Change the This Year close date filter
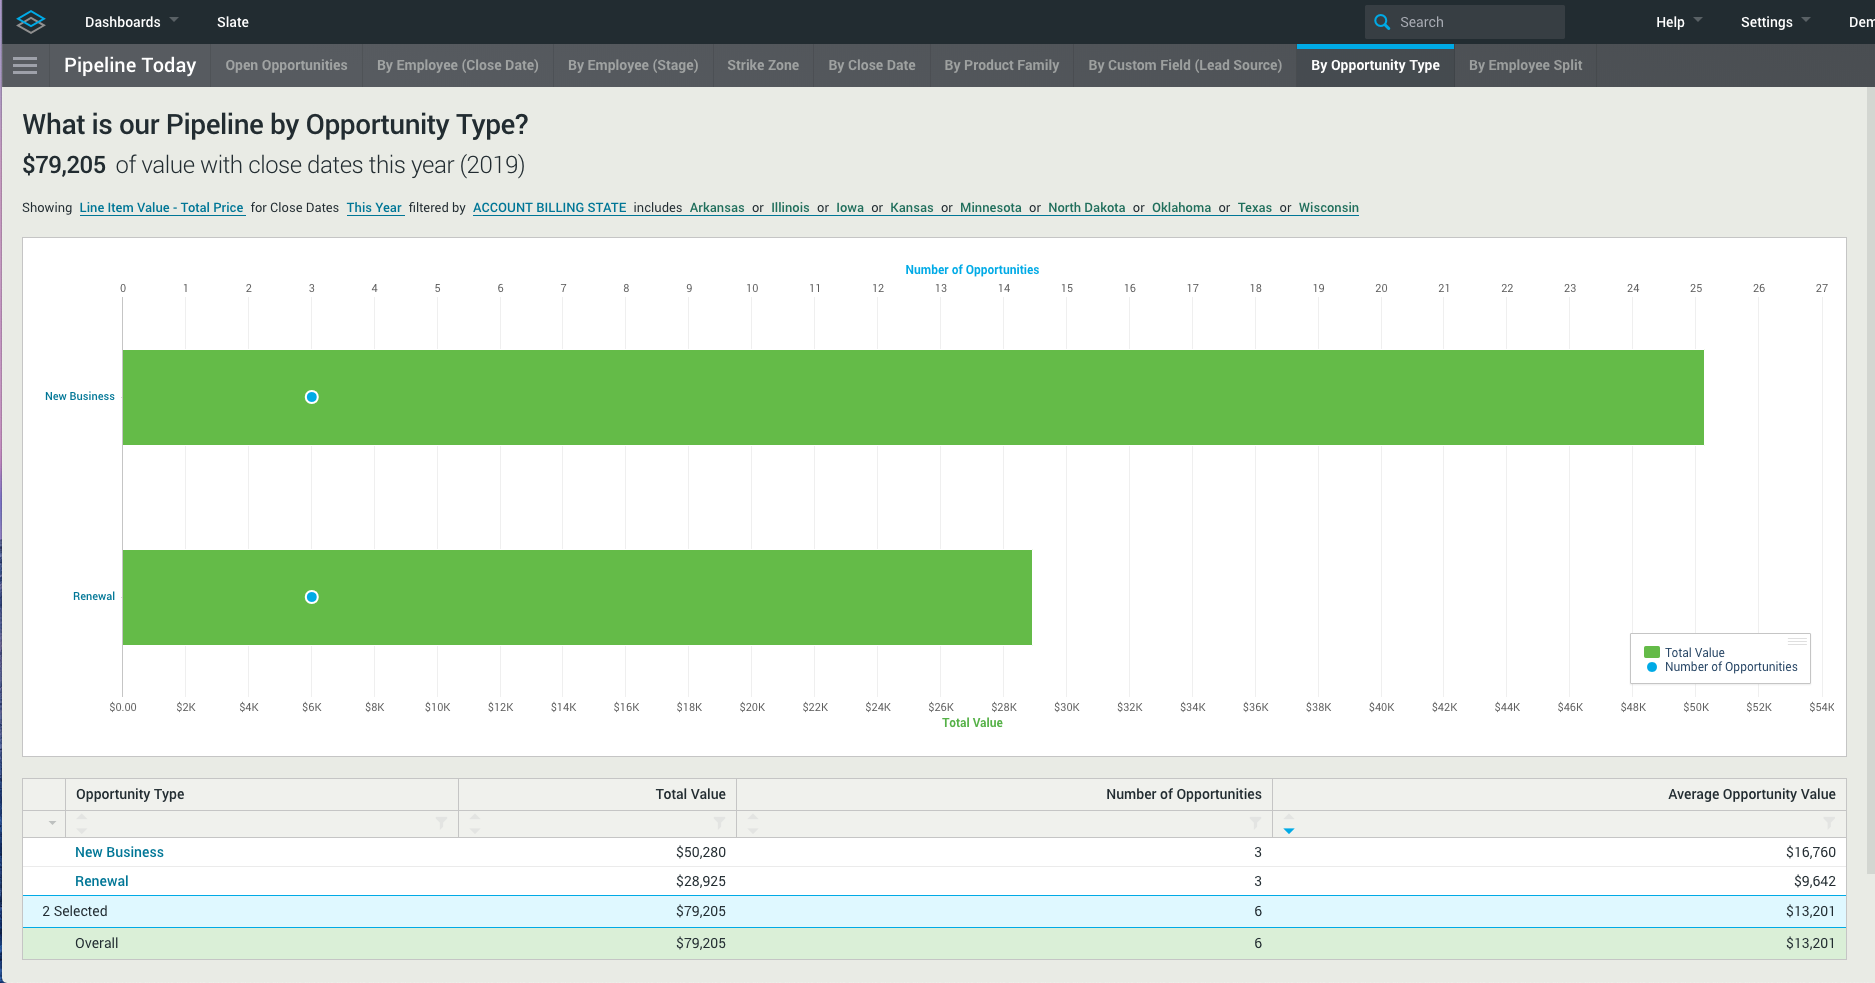This screenshot has width=1875, height=983. point(375,208)
